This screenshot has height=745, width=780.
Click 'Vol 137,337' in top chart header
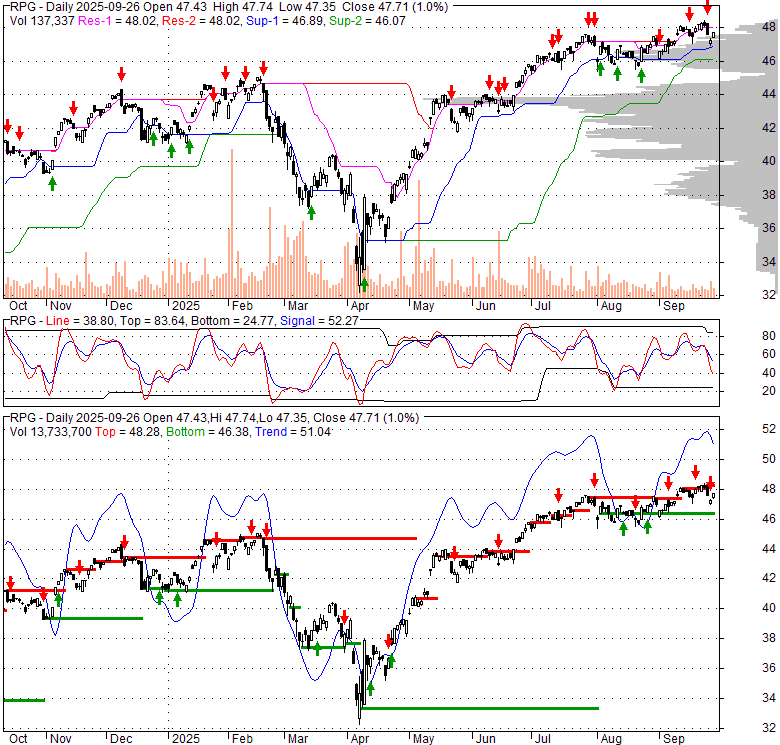click(42, 21)
